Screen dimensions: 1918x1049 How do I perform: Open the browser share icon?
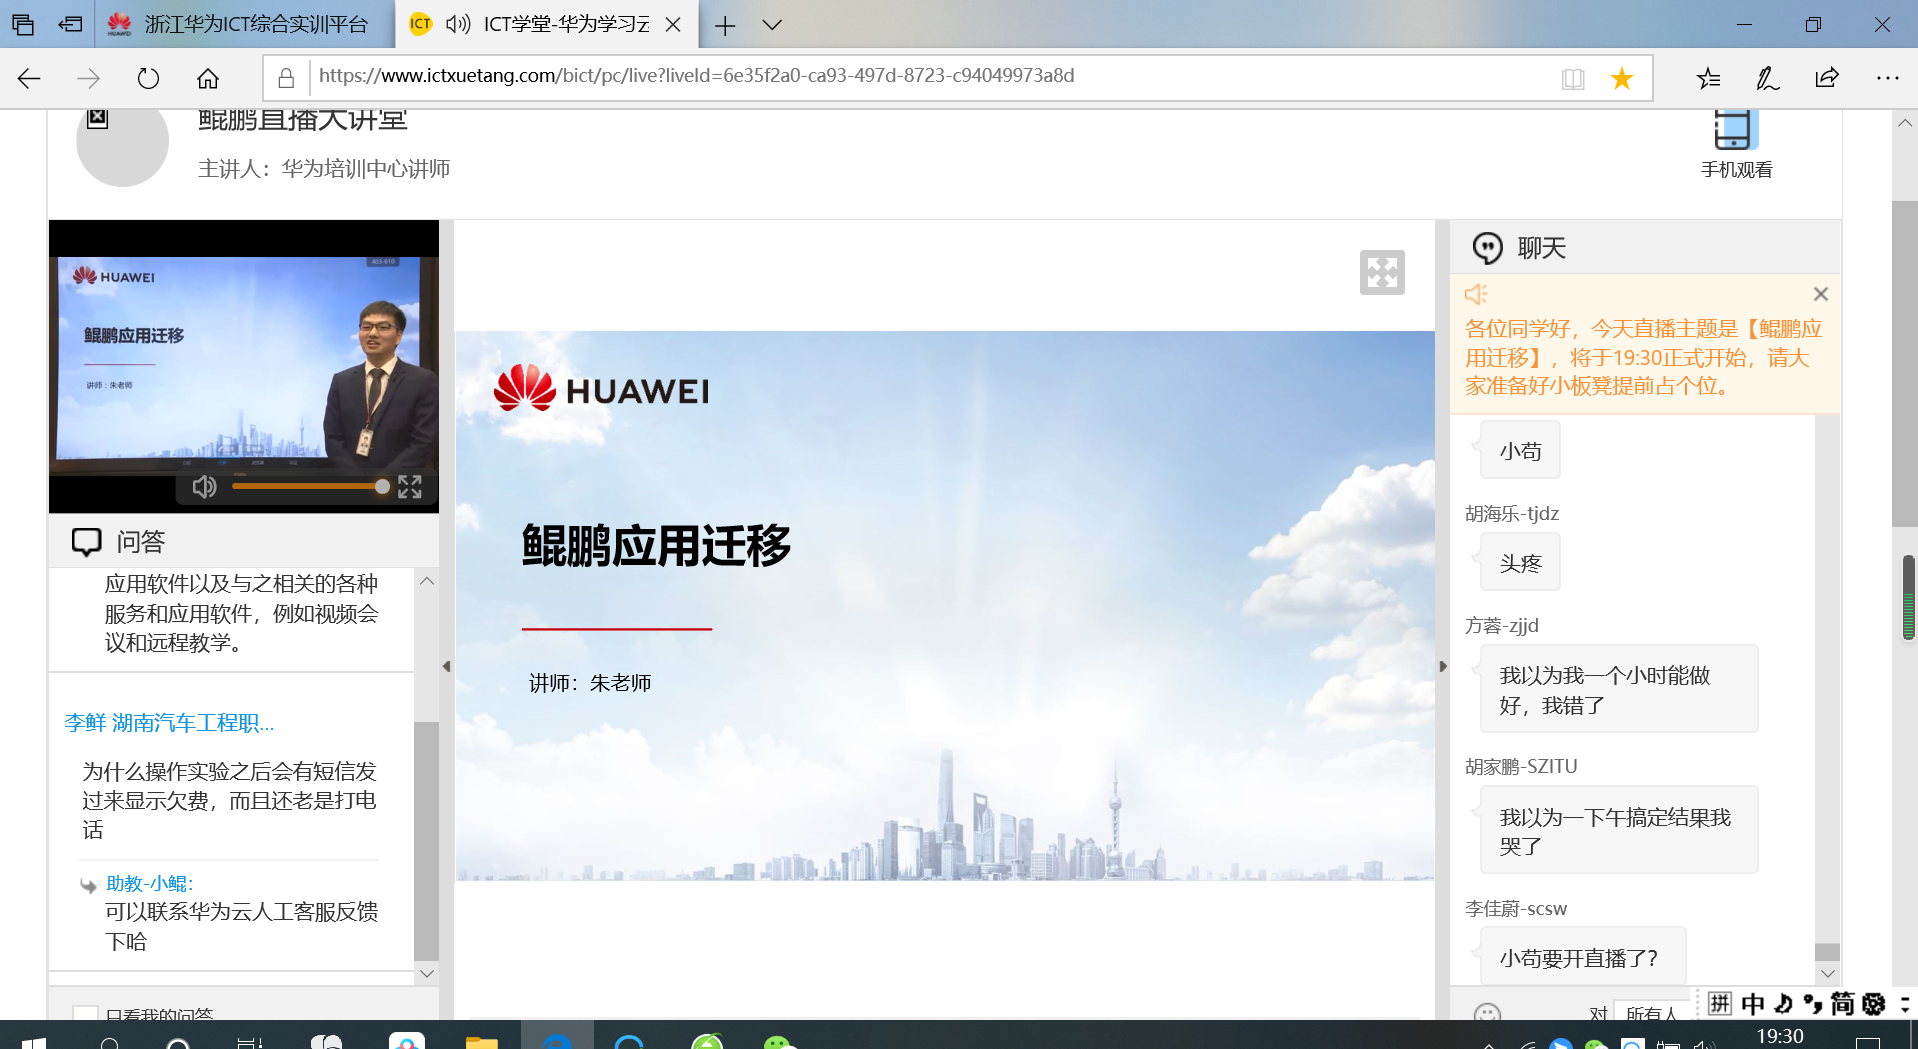(x=1827, y=78)
